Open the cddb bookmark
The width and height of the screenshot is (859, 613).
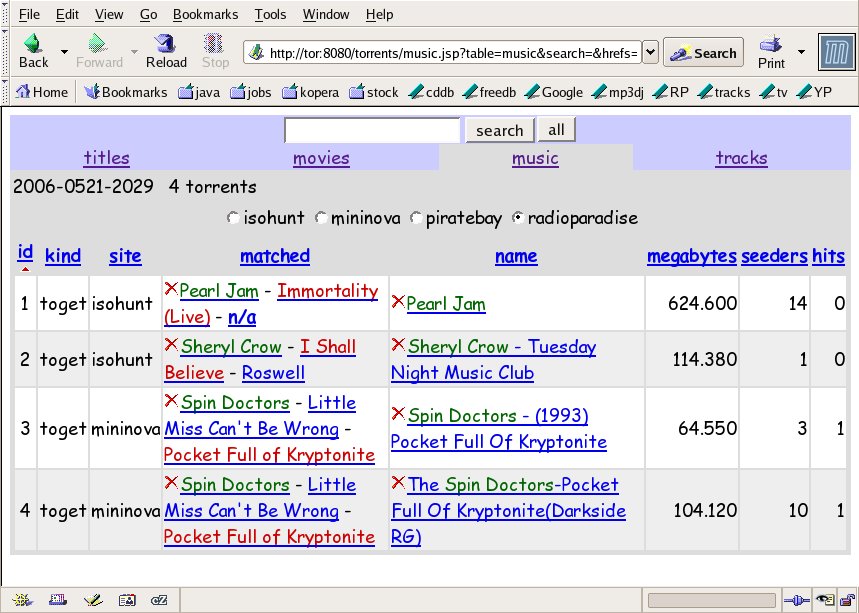[432, 92]
